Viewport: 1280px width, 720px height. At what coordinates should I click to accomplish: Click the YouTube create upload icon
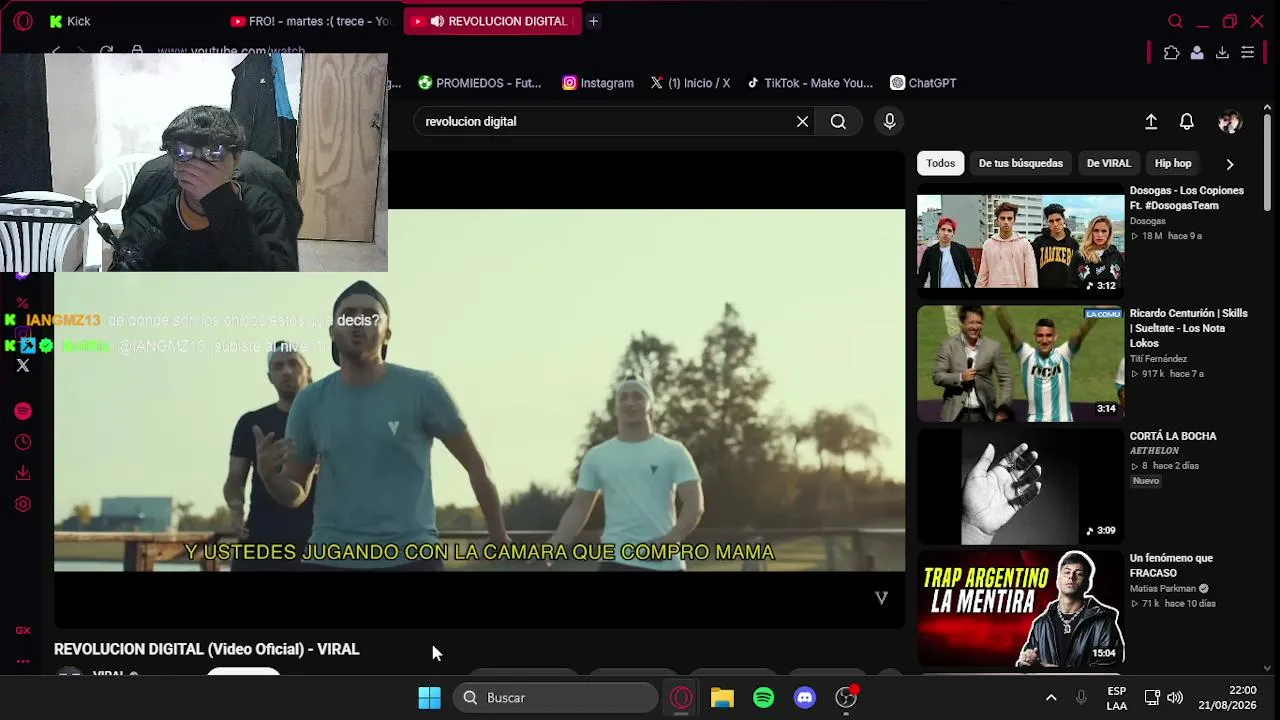pos(1151,121)
